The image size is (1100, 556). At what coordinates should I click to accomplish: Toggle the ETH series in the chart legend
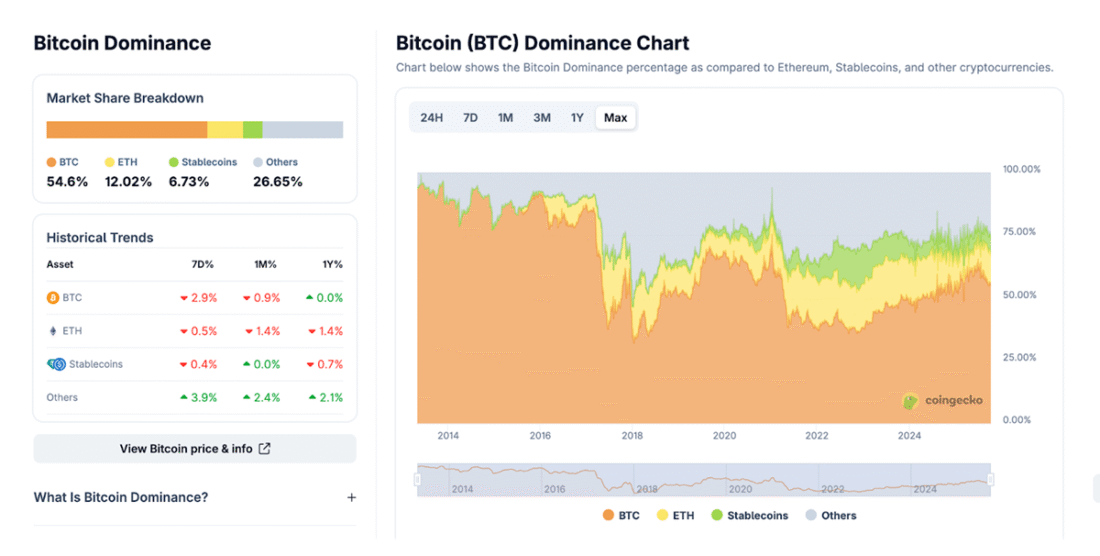pos(674,516)
